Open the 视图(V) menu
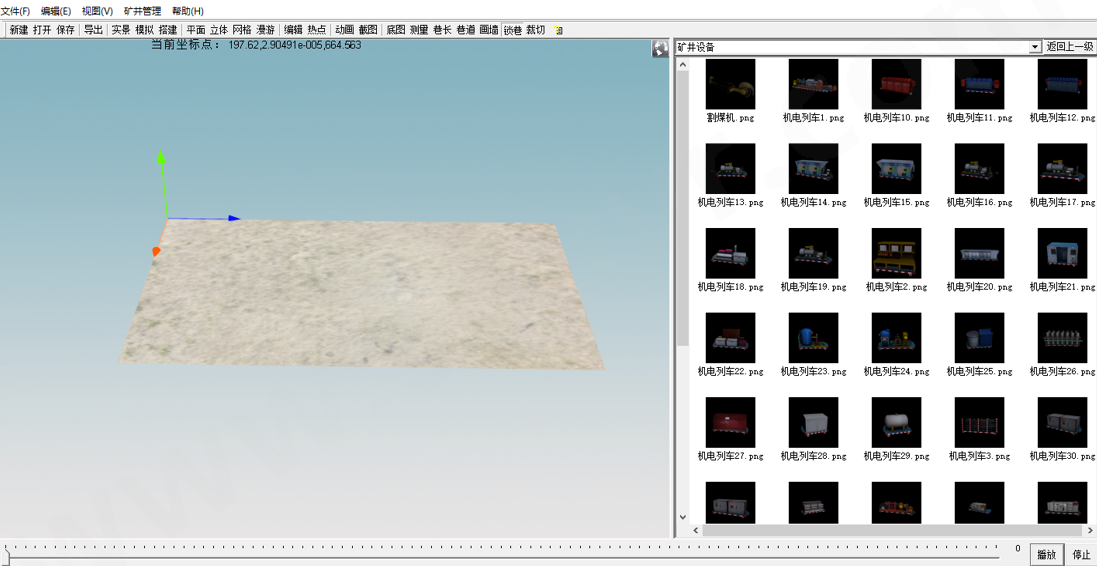Screen dimensions: 1097x566 pos(97,11)
